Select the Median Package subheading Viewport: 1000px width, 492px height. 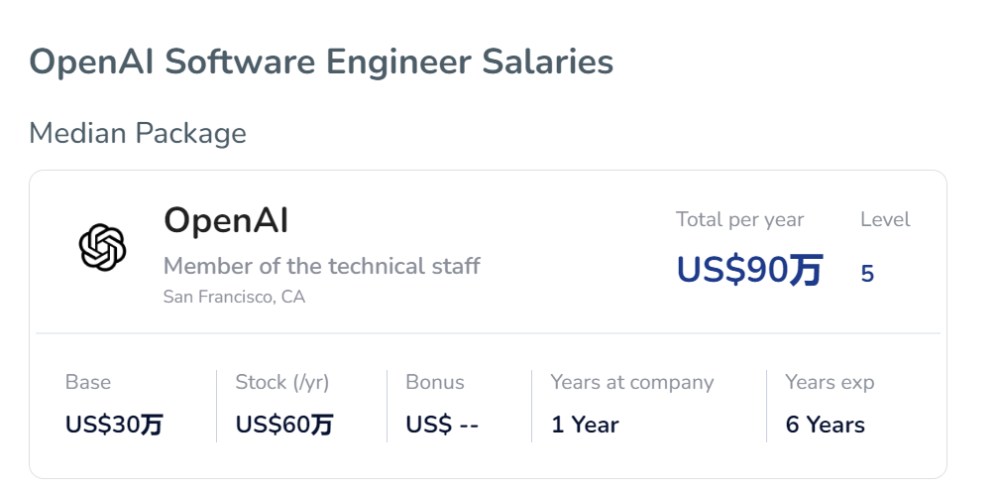pos(138,133)
